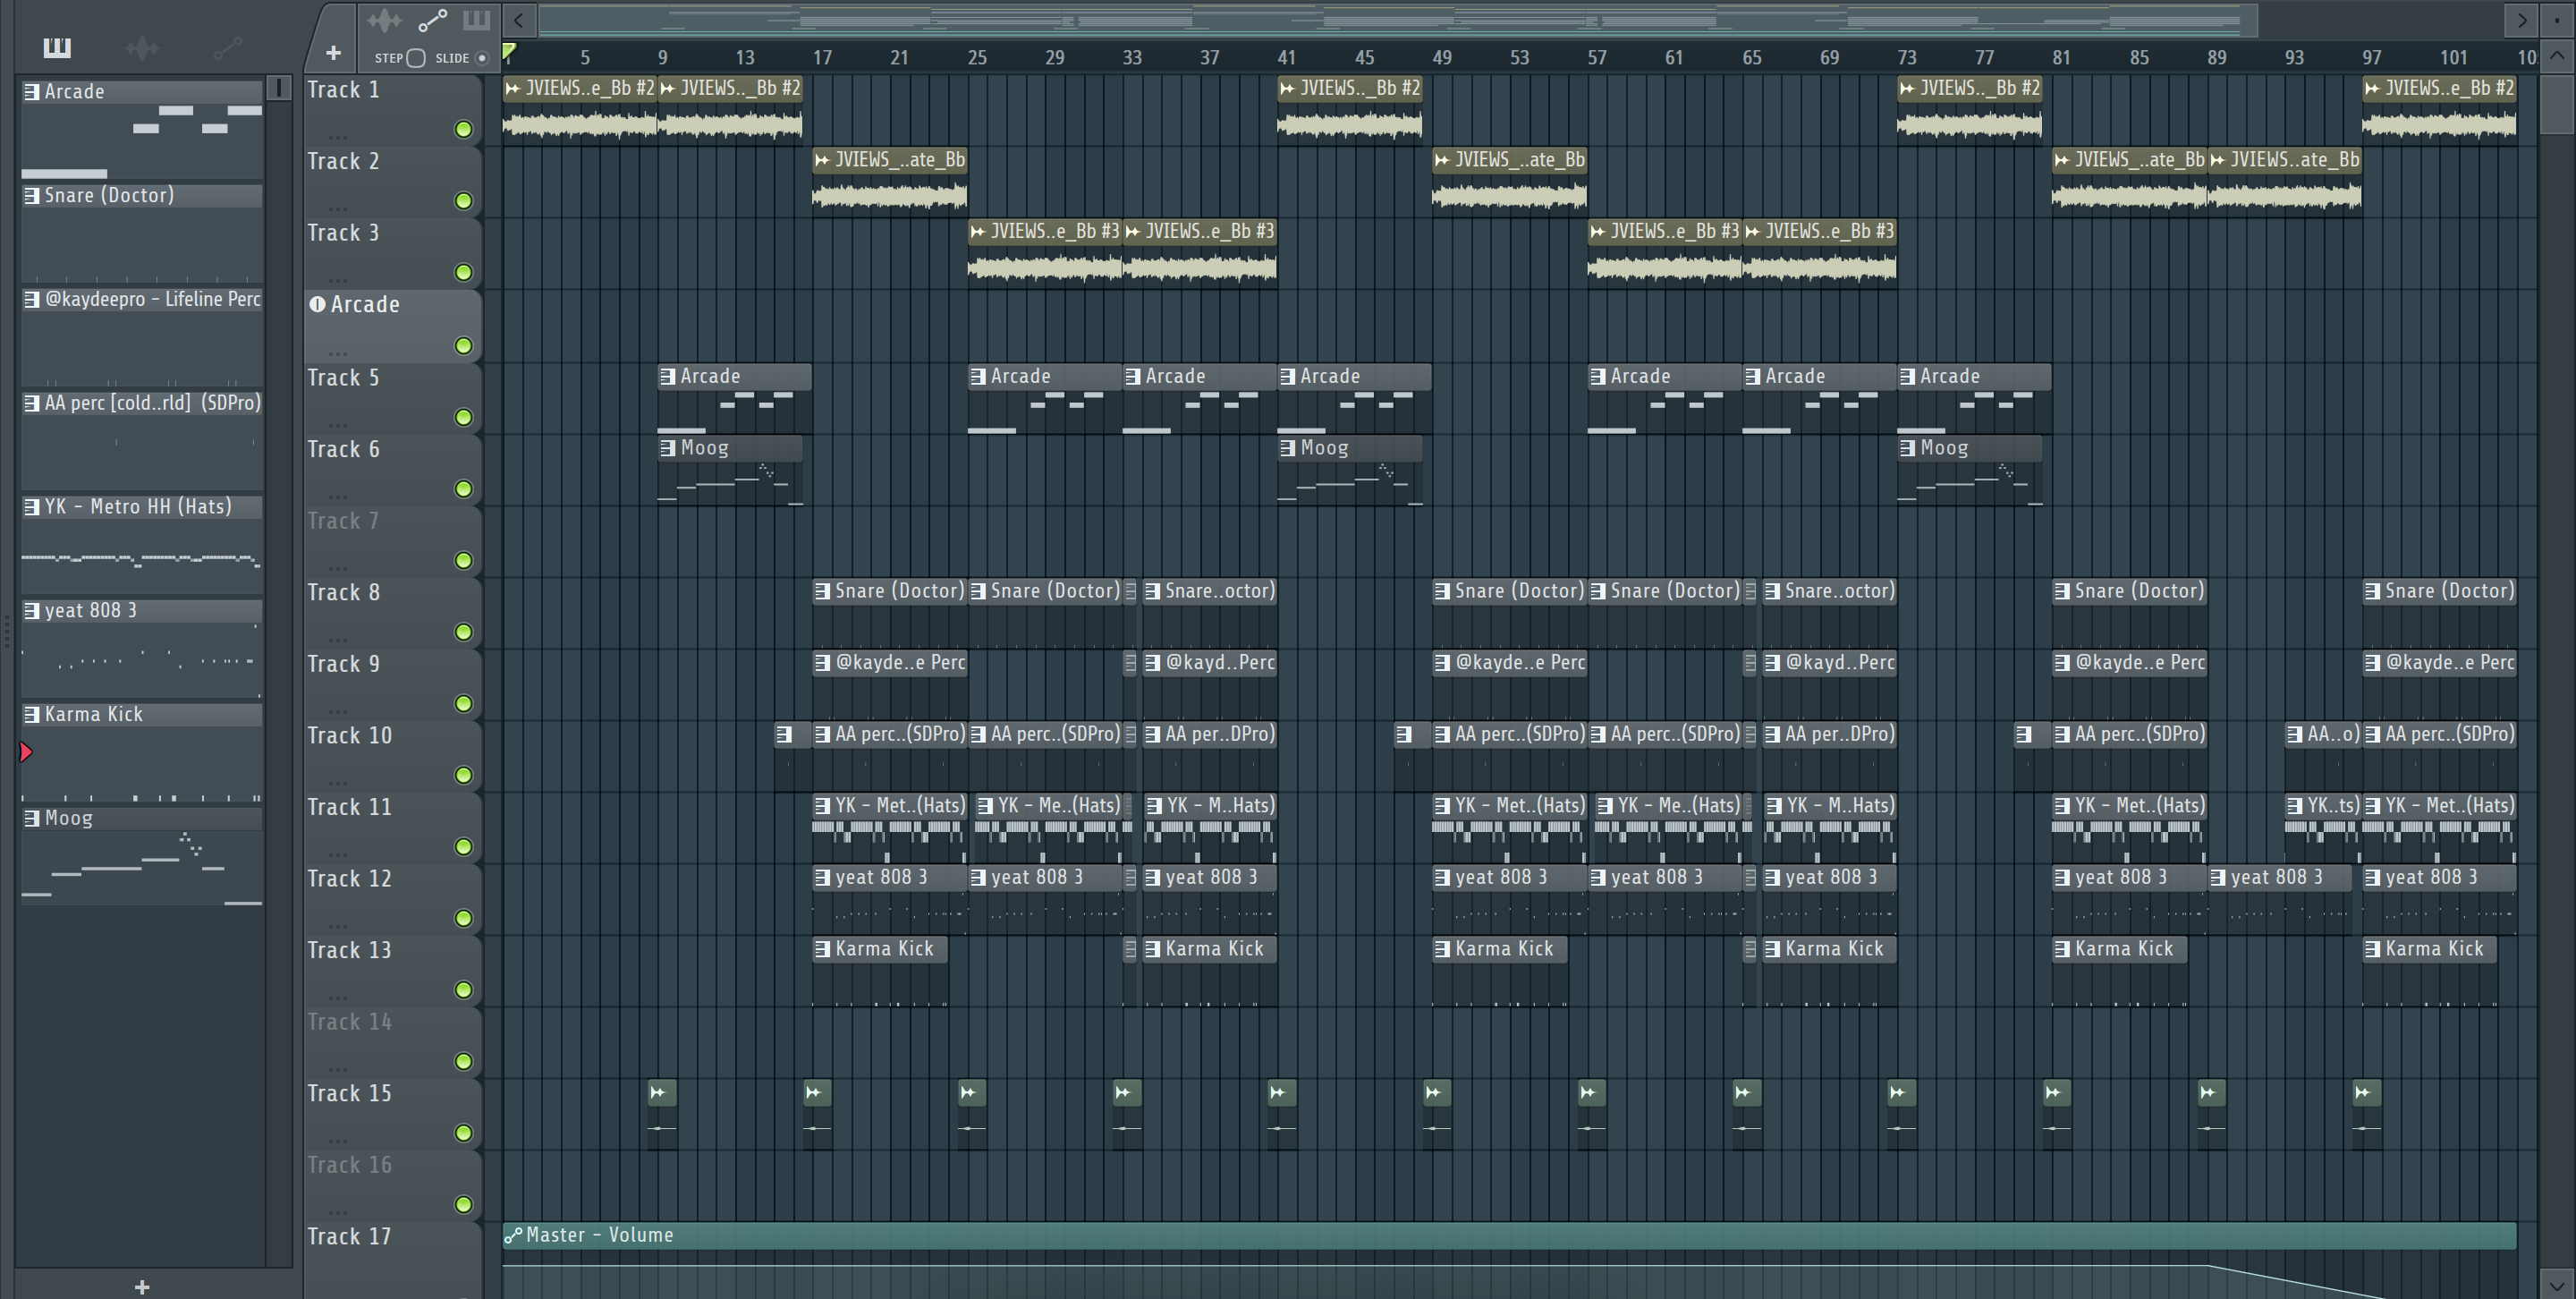2576x1299 pixels.
Task: Click the horizontal song overview scrollbar
Action: [1398, 20]
